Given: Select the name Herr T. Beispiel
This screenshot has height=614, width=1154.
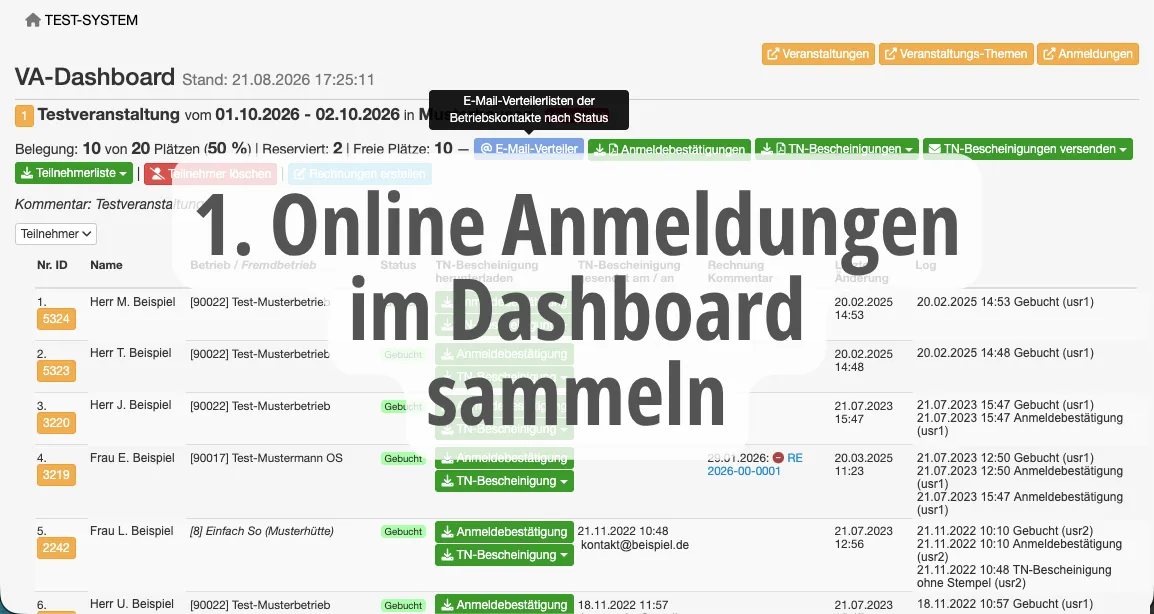Looking at the screenshot, I should pyautogui.click(x=130, y=353).
